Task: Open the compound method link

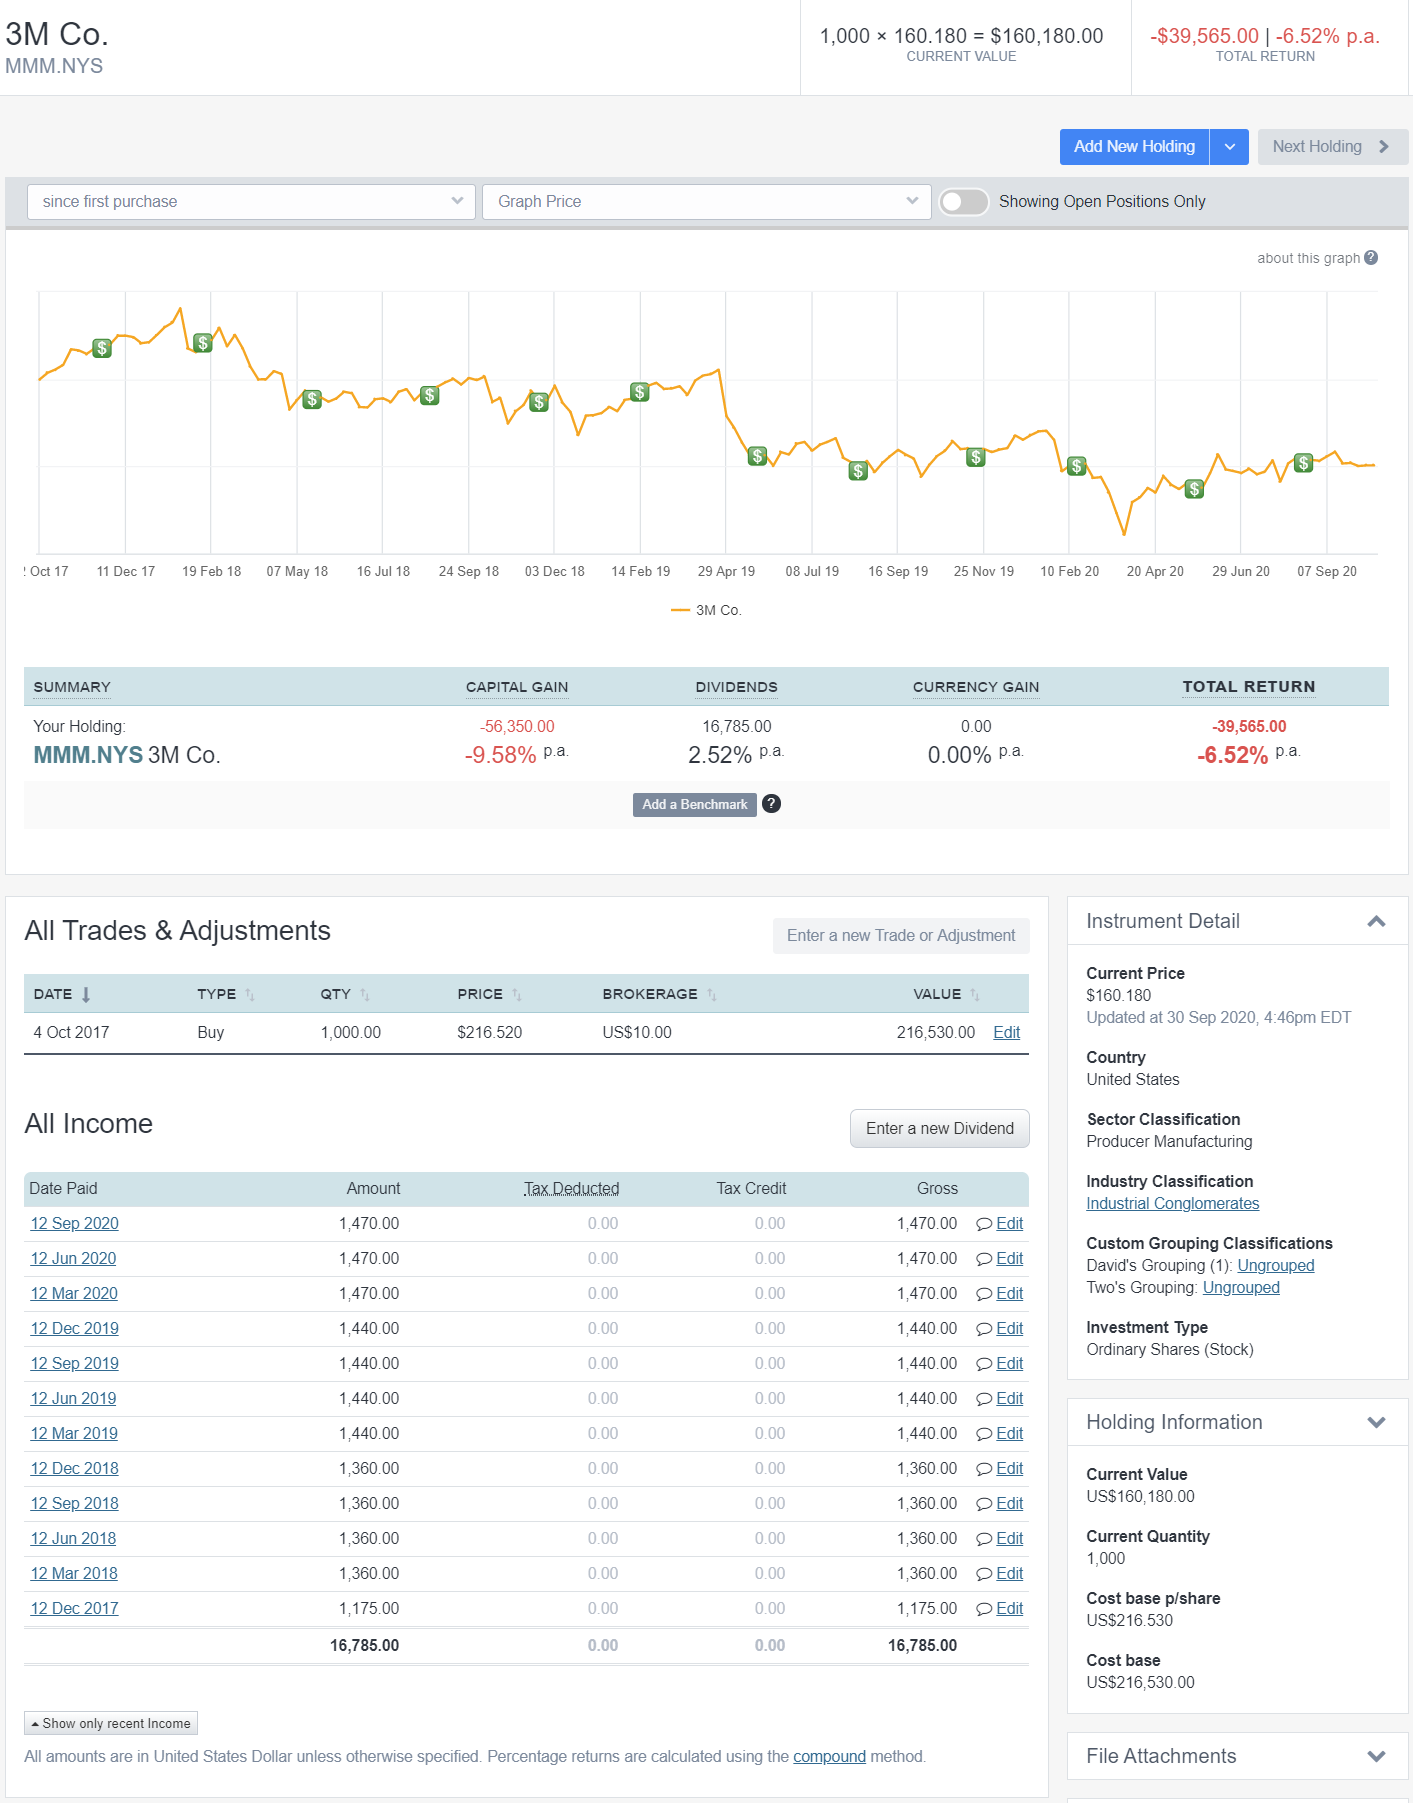Action: [829, 1757]
